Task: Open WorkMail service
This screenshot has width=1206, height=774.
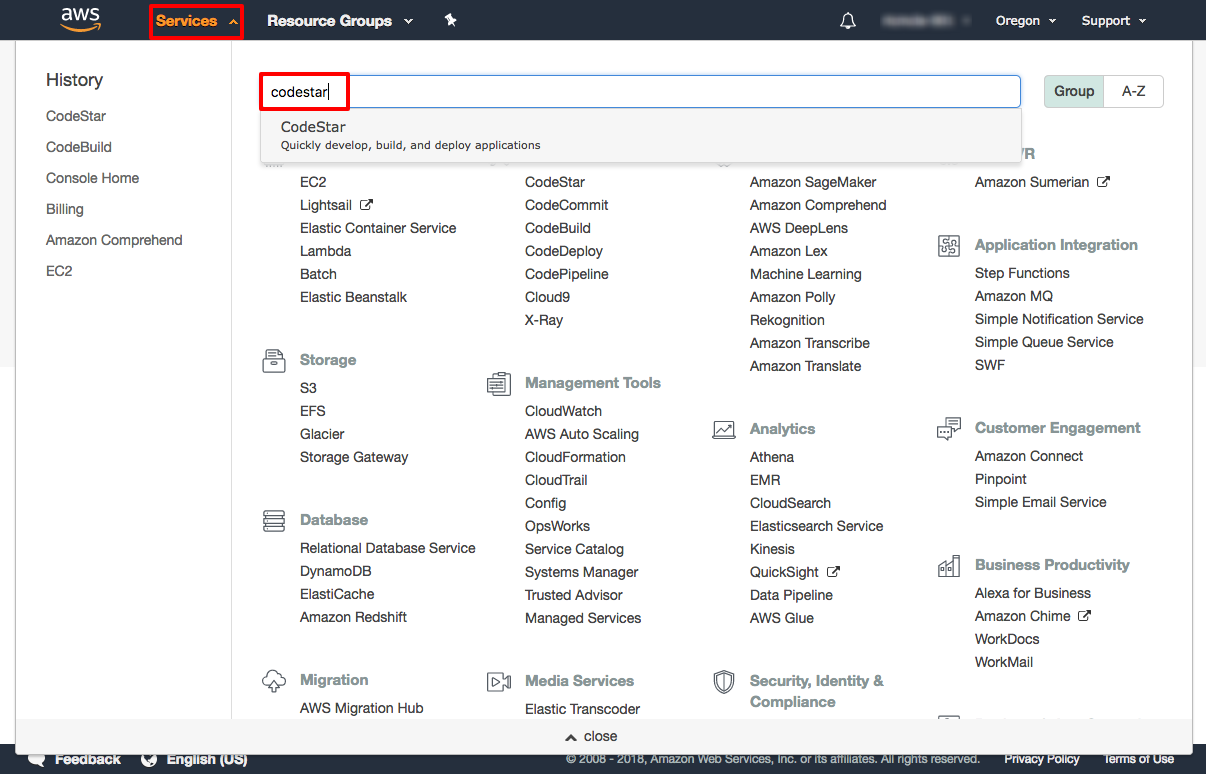Action: (x=1004, y=662)
